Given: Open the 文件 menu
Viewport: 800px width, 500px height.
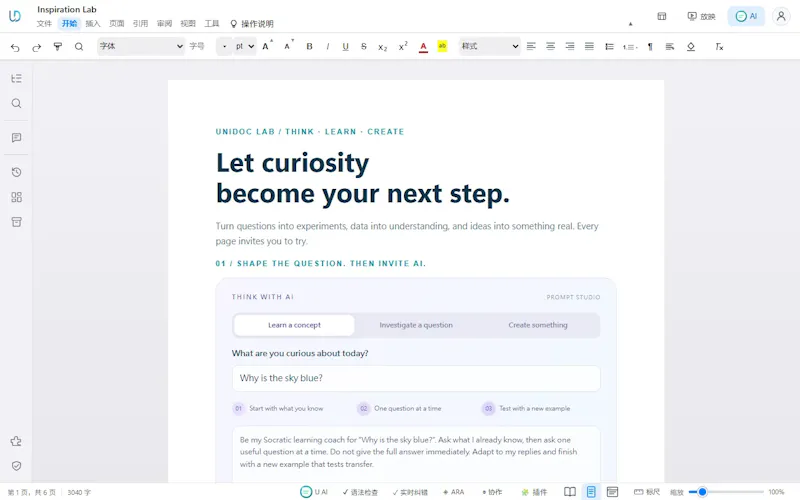Looking at the screenshot, I should 44,23.
